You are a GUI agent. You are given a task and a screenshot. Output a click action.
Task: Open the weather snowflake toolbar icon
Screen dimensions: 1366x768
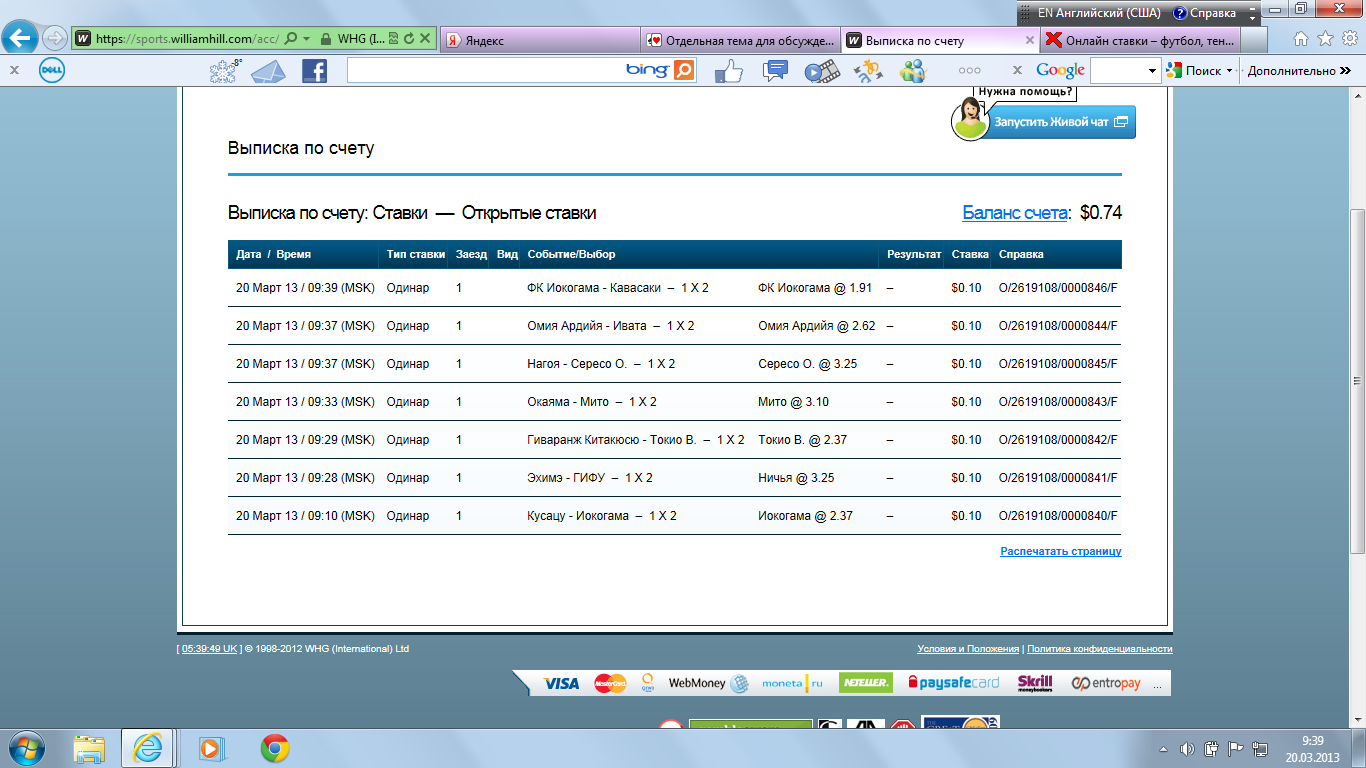pos(224,71)
